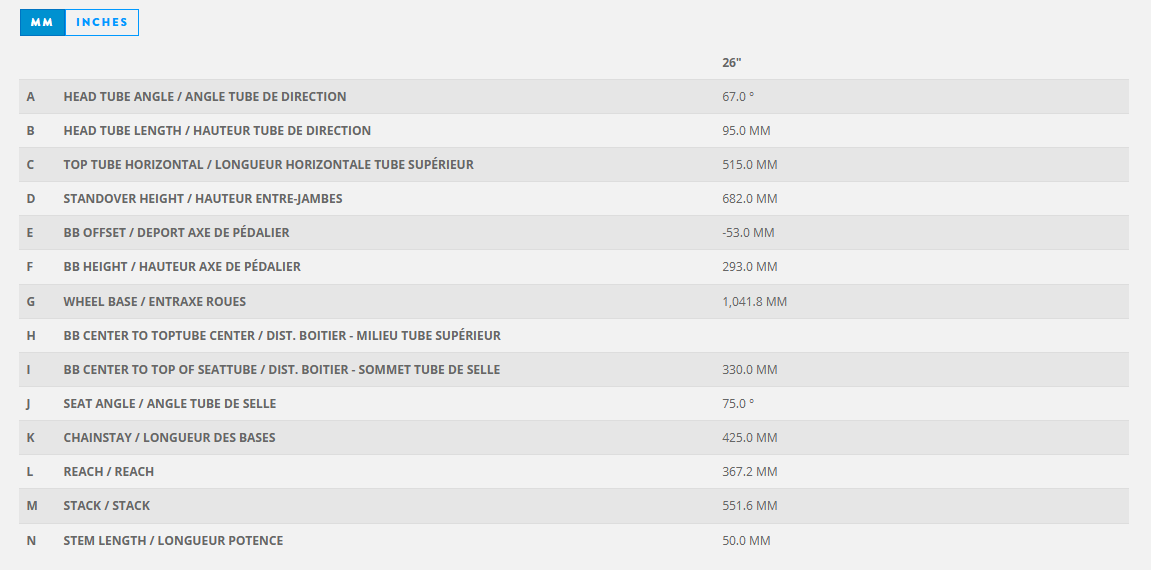
Task: Click the 367.2 MM reach value
Action: coord(749,472)
